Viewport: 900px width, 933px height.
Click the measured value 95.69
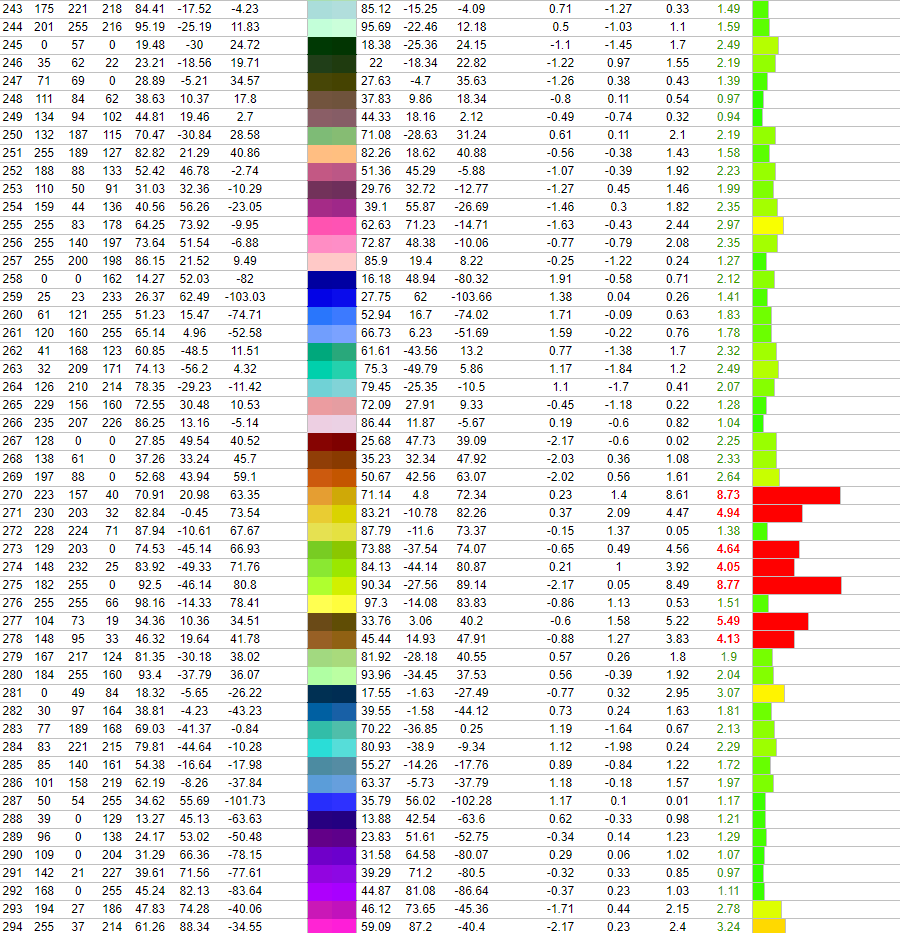pyautogui.click(x=375, y=27)
